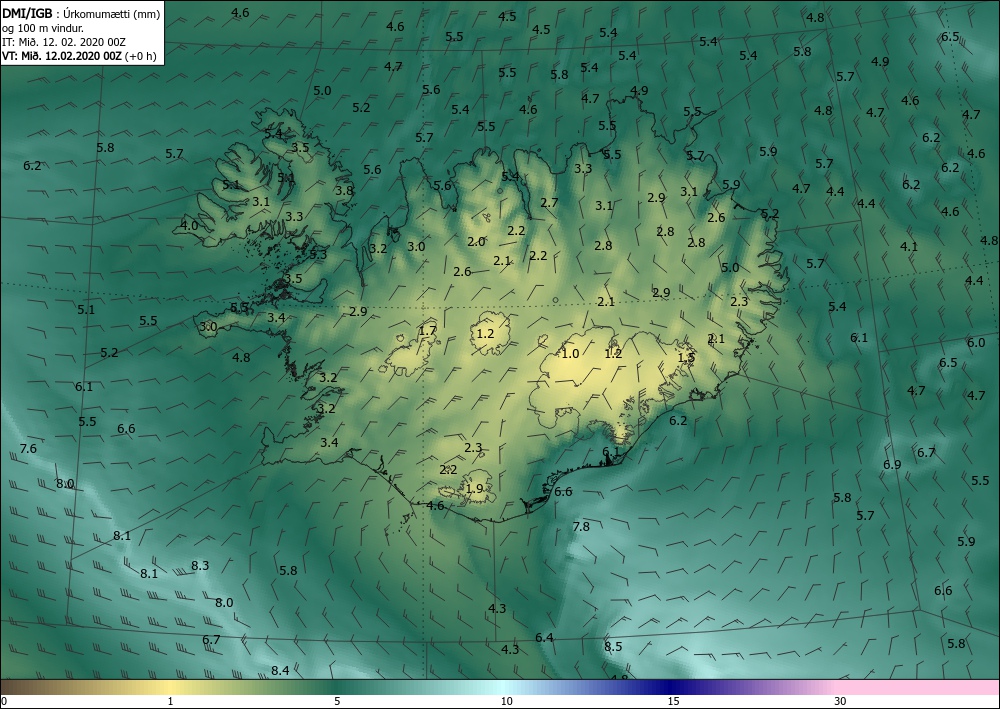Click the map value "2.0"

click(x=476, y=242)
